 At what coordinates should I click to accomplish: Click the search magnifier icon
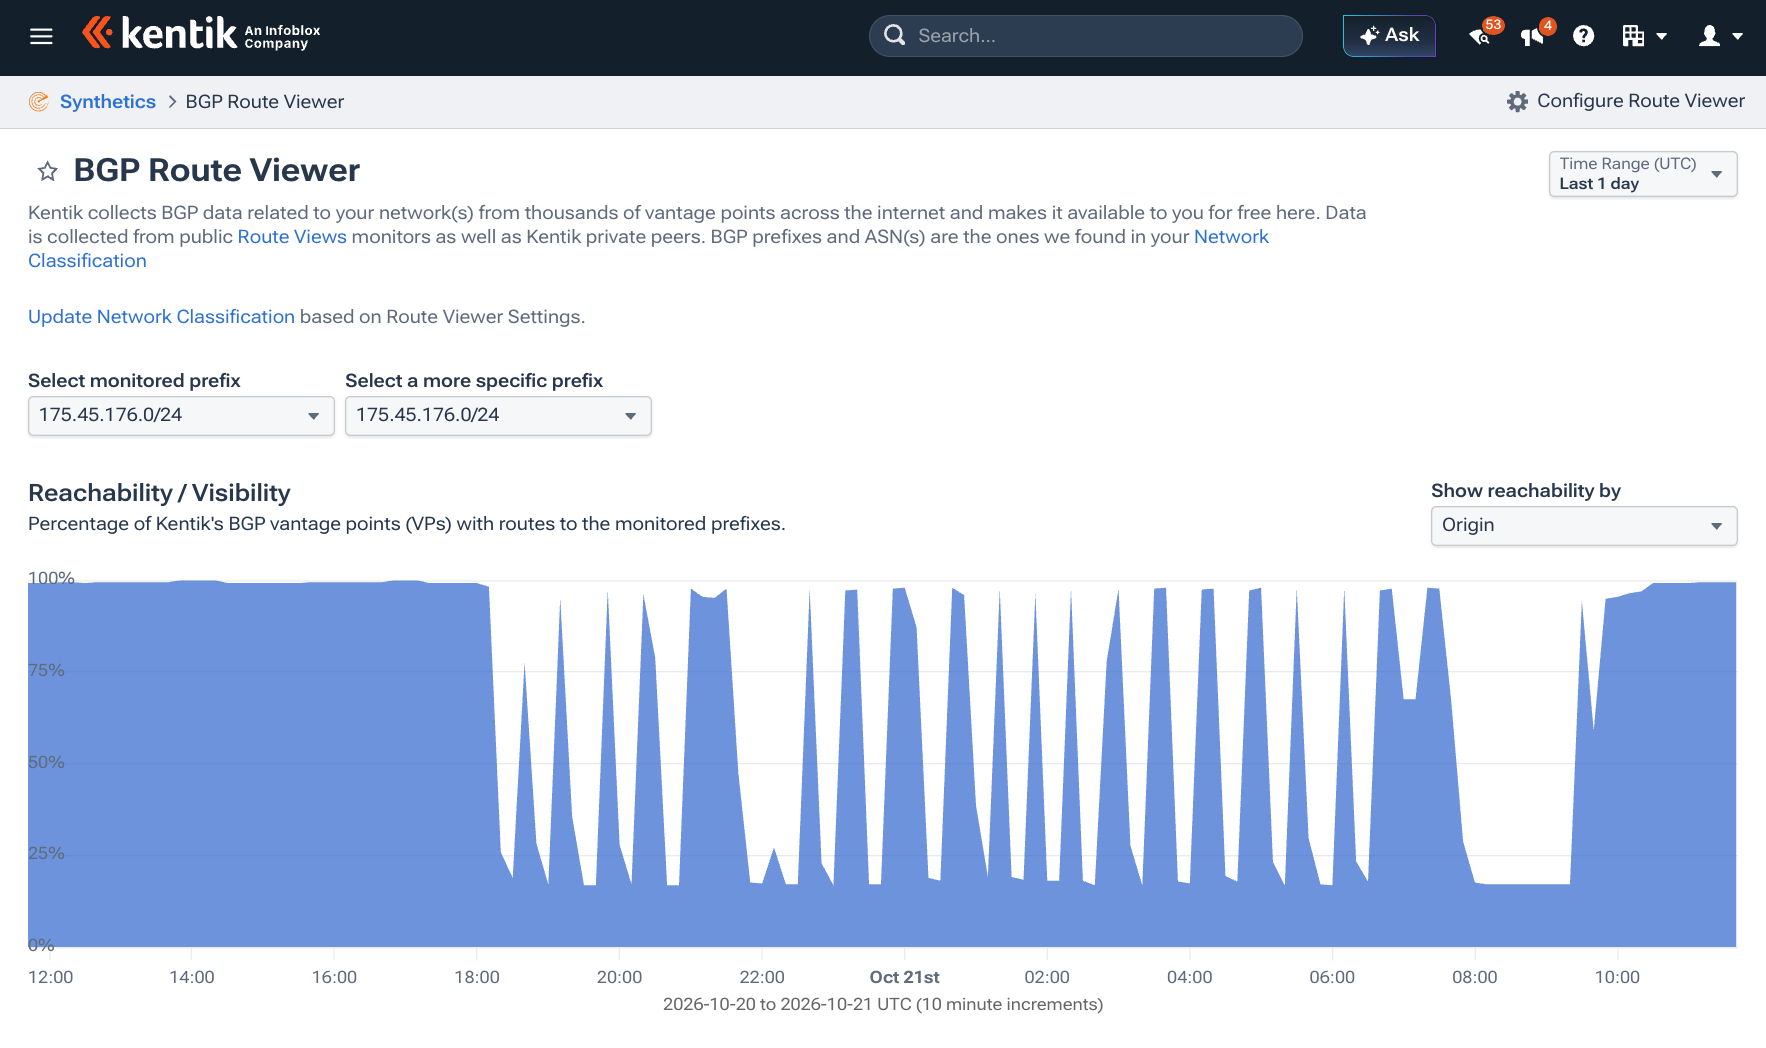coord(895,35)
